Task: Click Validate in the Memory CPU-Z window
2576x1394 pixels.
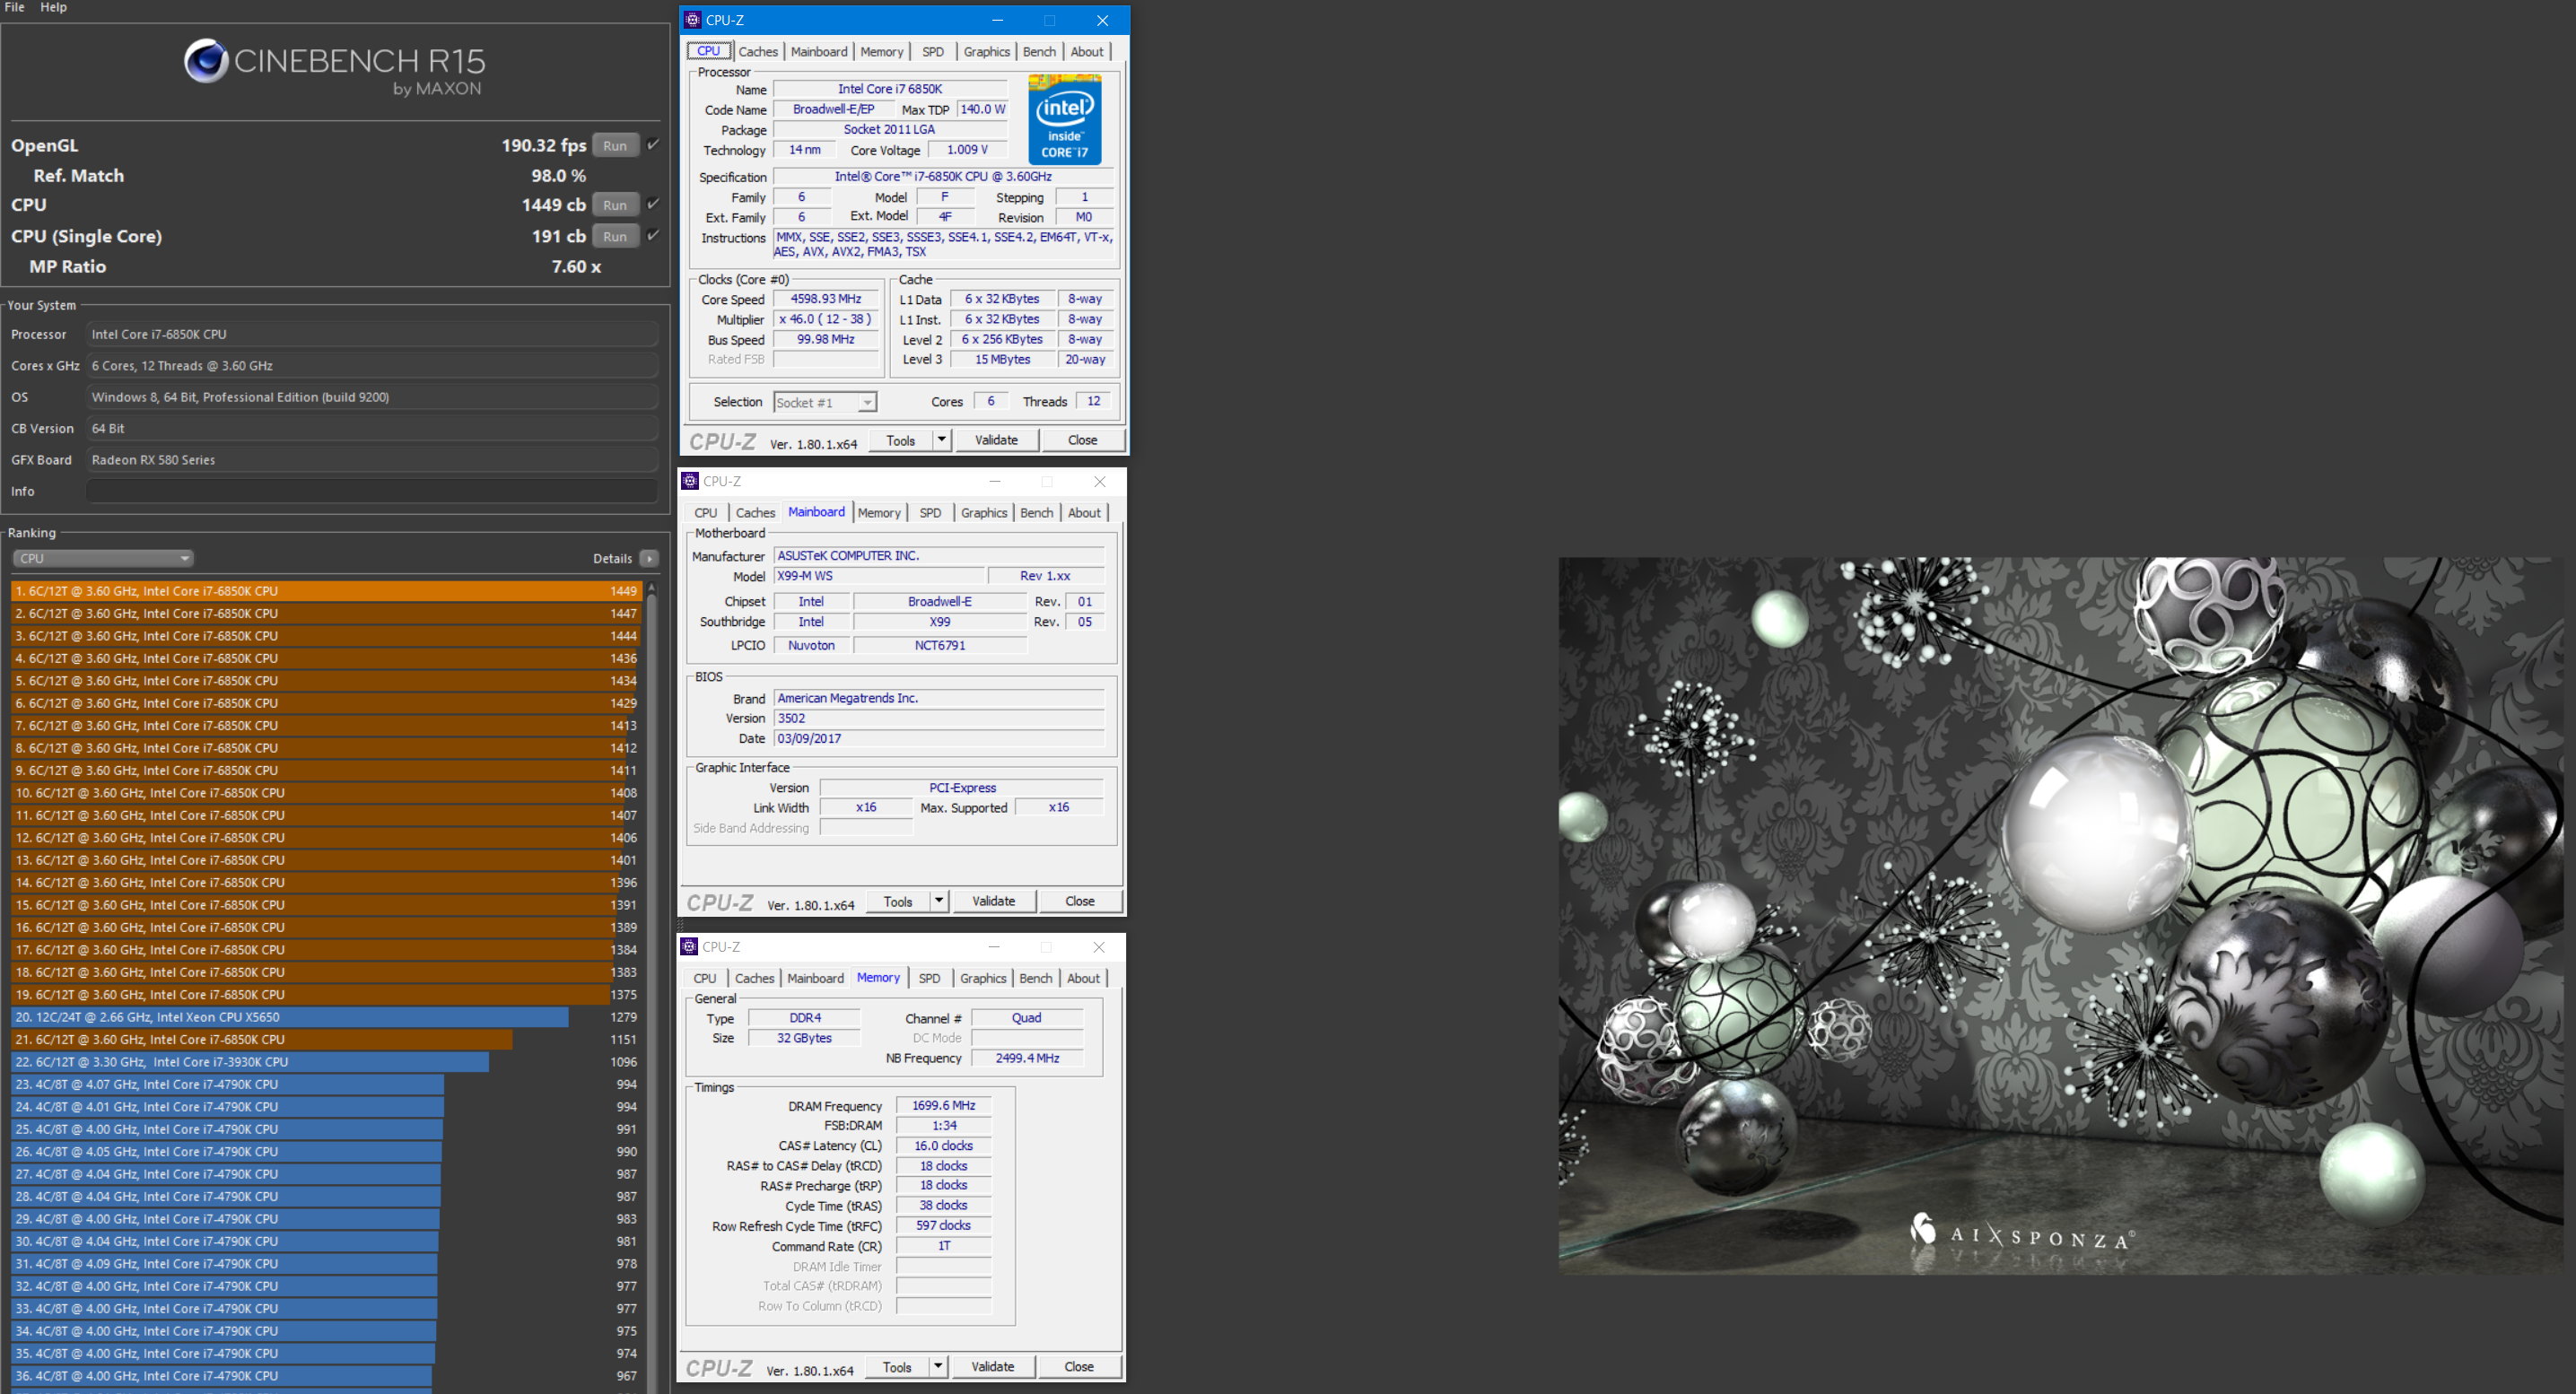Action: 992,1366
